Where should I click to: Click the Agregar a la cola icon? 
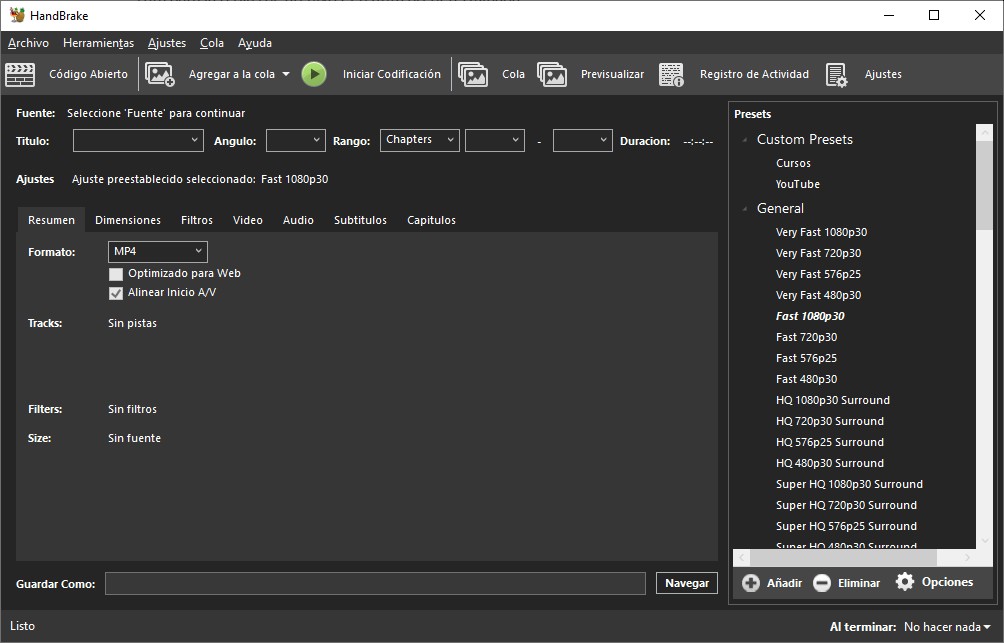(160, 74)
